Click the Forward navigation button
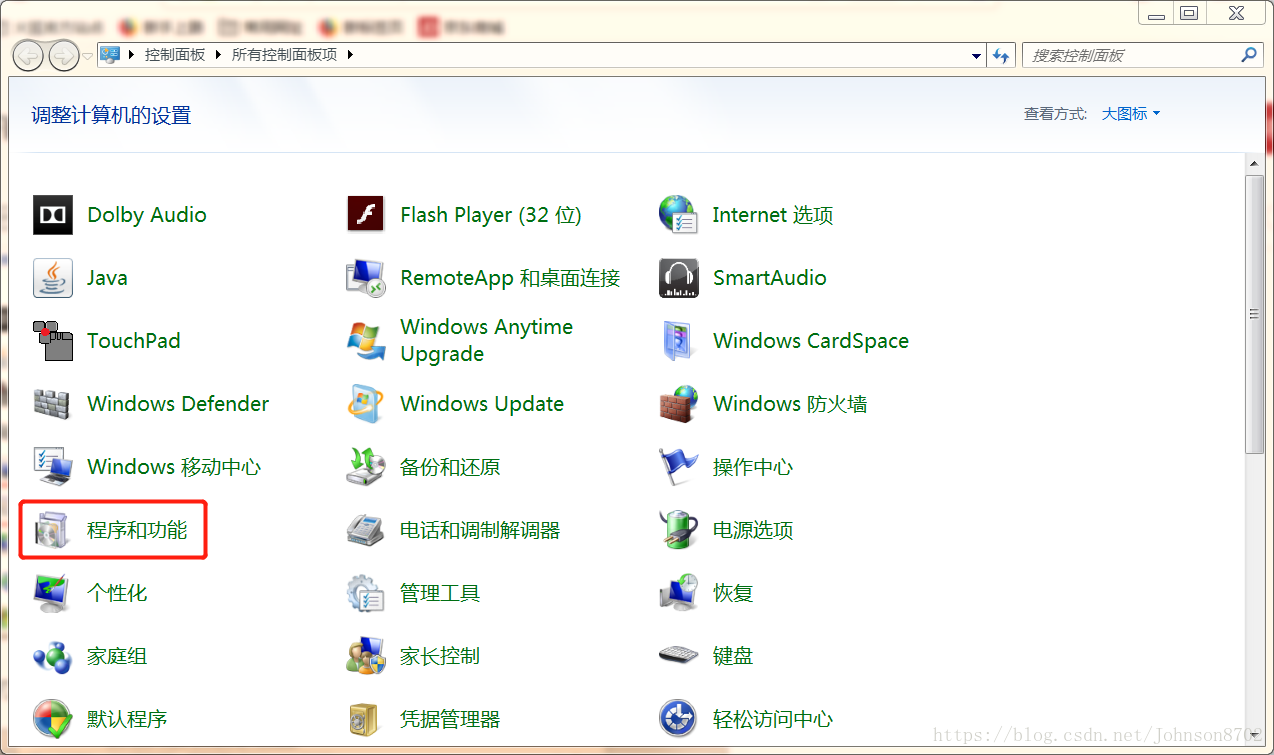The image size is (1274, 755). (x=64, y=55)
